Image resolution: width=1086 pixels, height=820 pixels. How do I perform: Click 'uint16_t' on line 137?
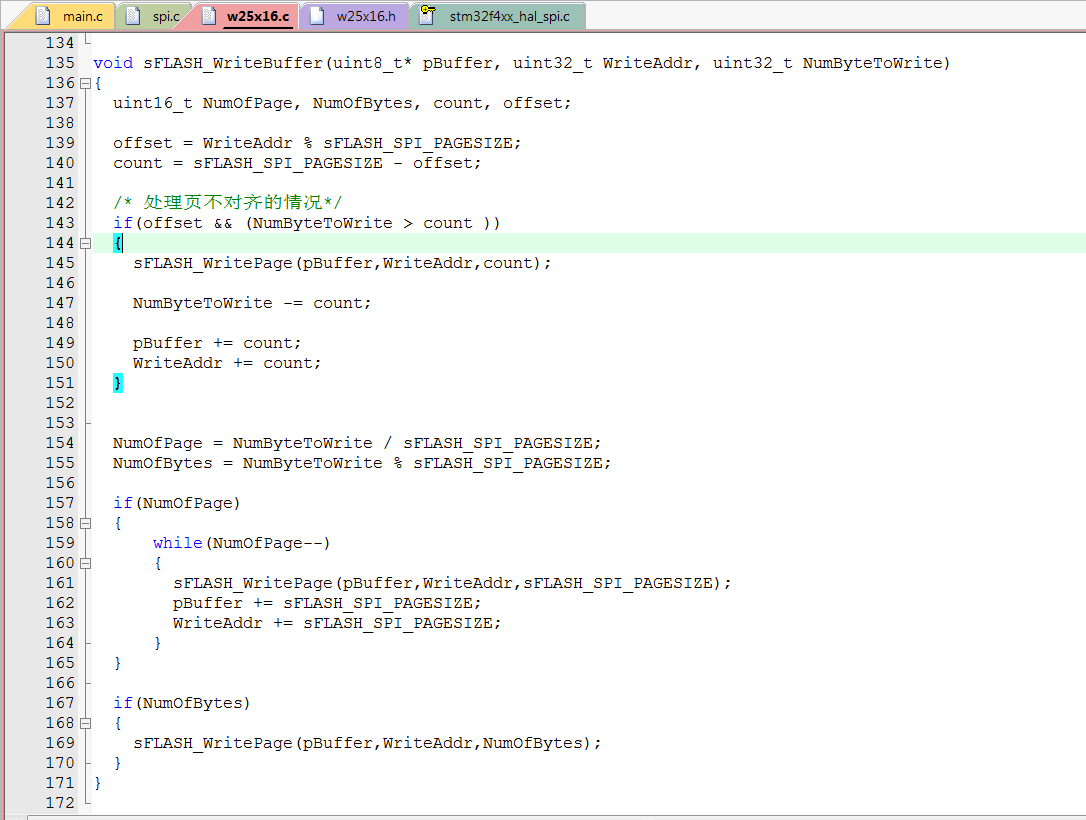click(x=152, y=103)
